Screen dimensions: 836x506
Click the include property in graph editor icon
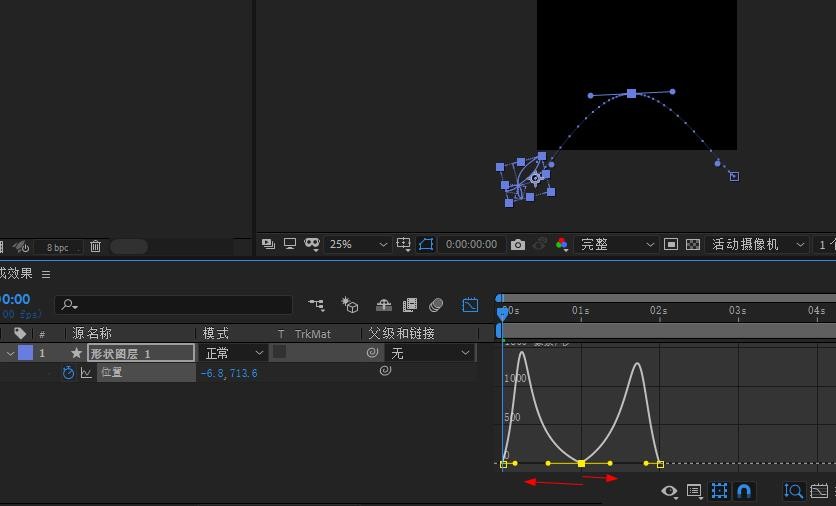[86, 373]
